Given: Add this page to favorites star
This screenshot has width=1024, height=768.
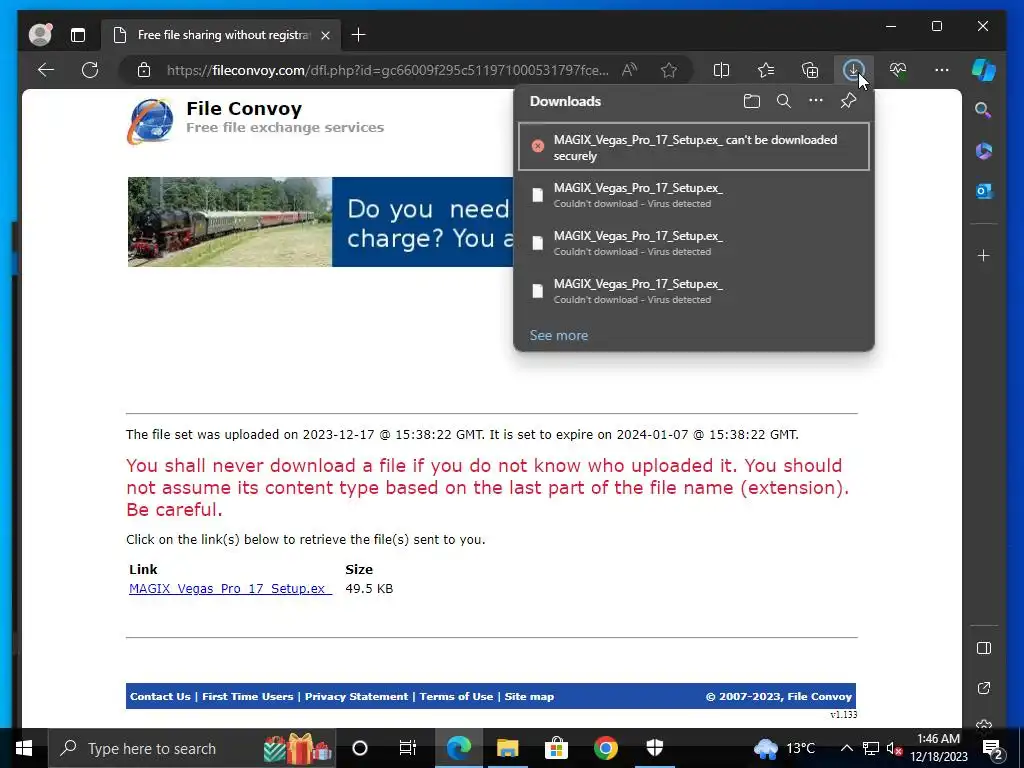Looking at the screenshot, I should click(669, 70).
